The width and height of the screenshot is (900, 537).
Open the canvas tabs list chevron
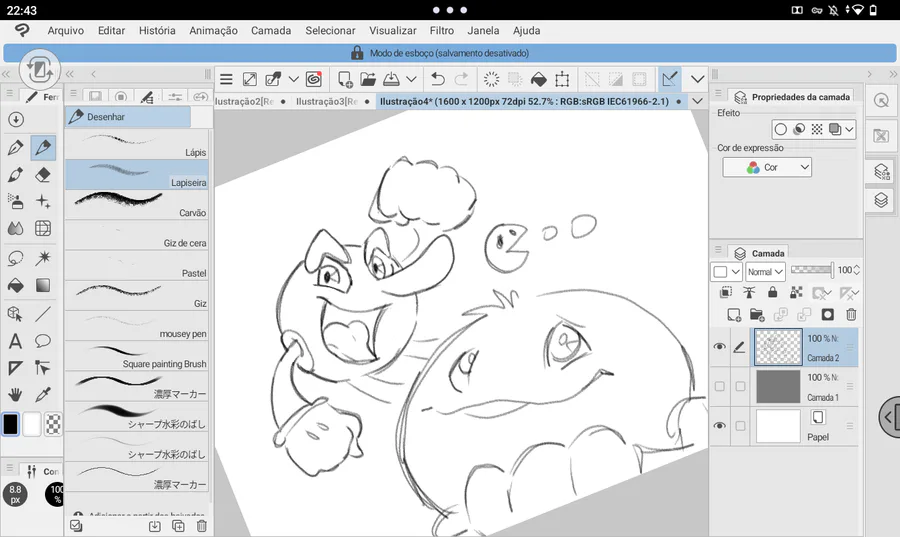pyautogui.click(x=697, y=102)
